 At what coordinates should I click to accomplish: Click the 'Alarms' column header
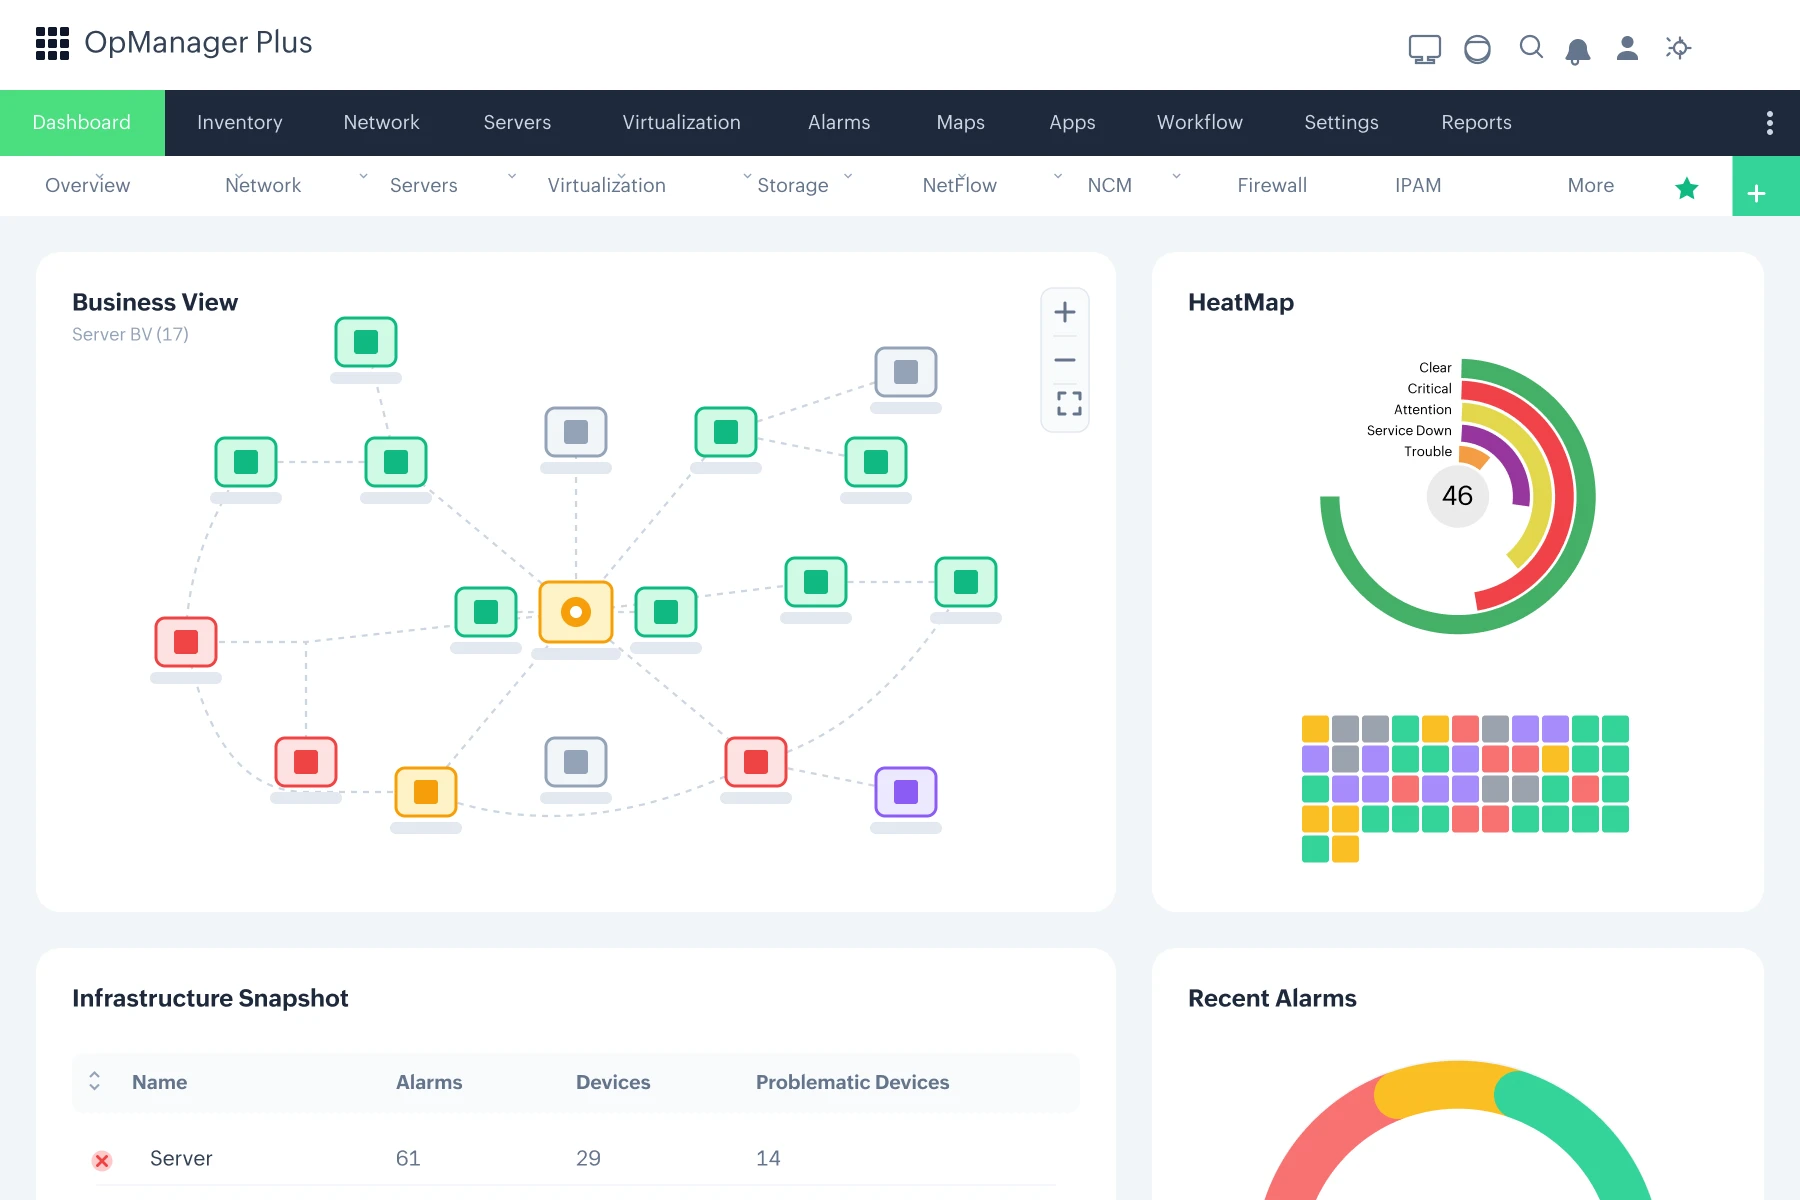click(x=429, y=1082)
